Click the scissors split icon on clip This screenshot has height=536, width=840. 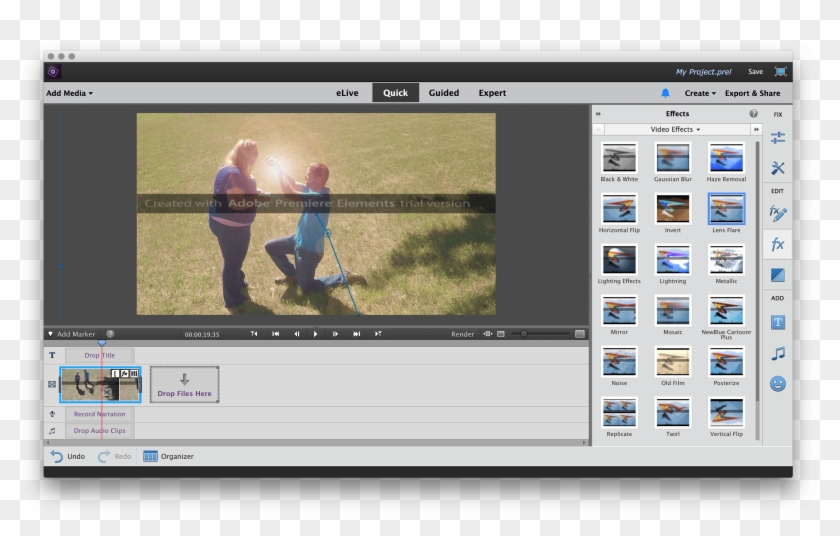[x=107, y=393]
